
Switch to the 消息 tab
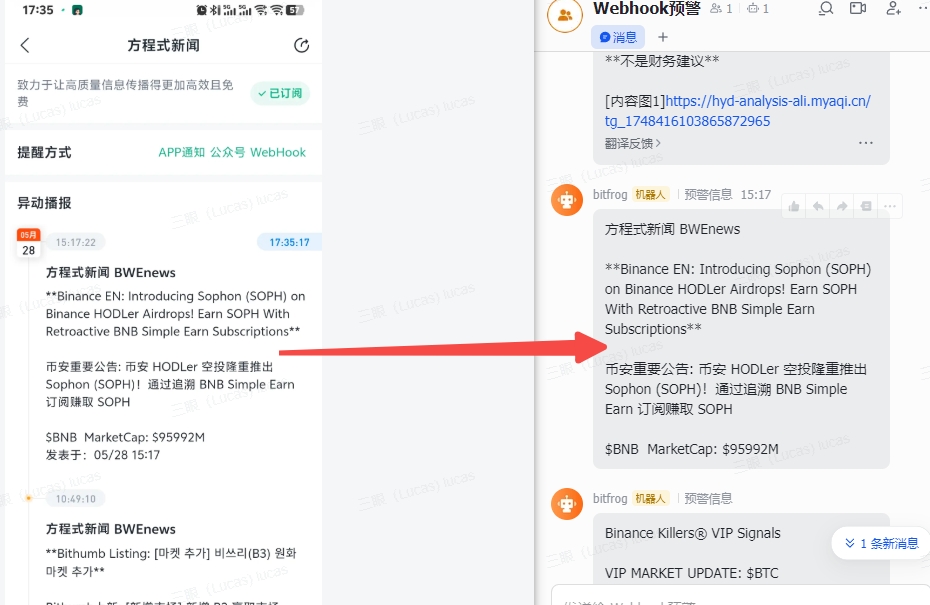point(618,37)
